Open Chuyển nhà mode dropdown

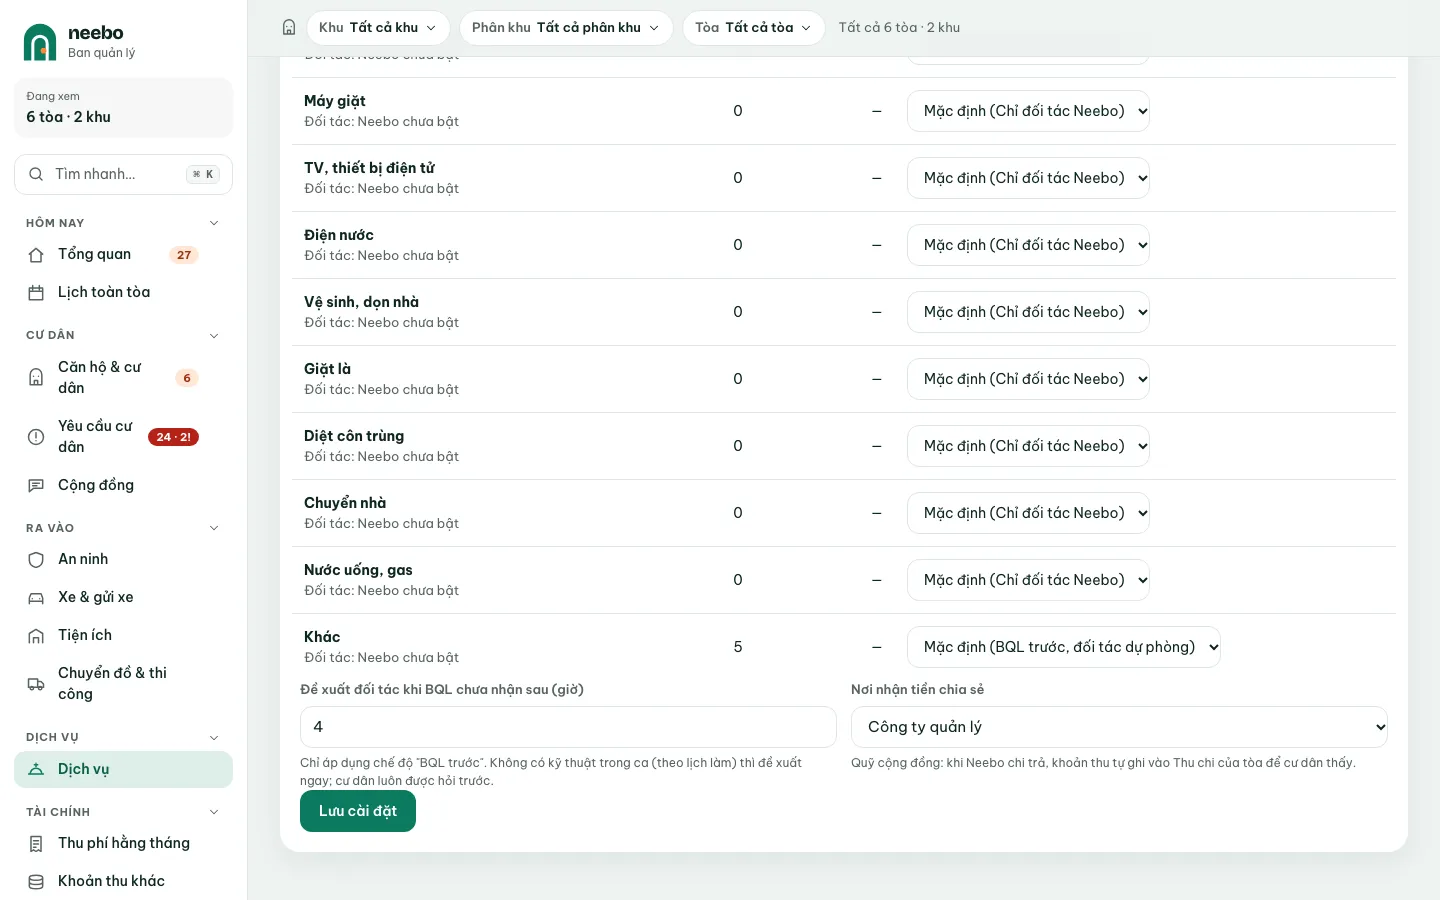coord(1028,513)
